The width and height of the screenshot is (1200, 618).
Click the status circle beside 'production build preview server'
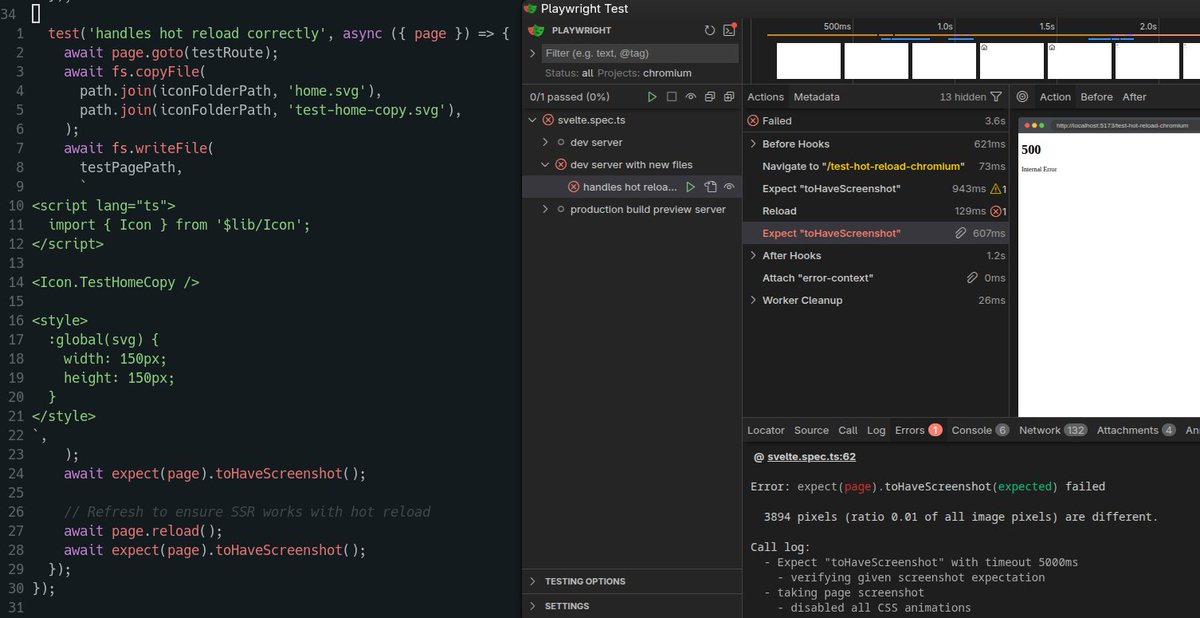click(561, 210)
